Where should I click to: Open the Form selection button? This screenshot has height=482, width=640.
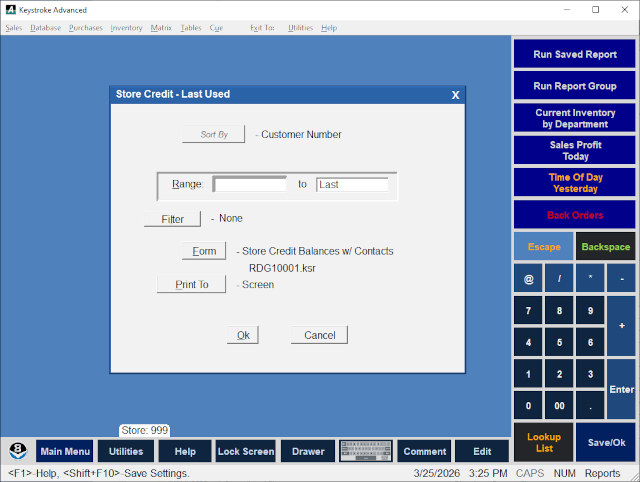pyautogui.click(x=203, y=251)
